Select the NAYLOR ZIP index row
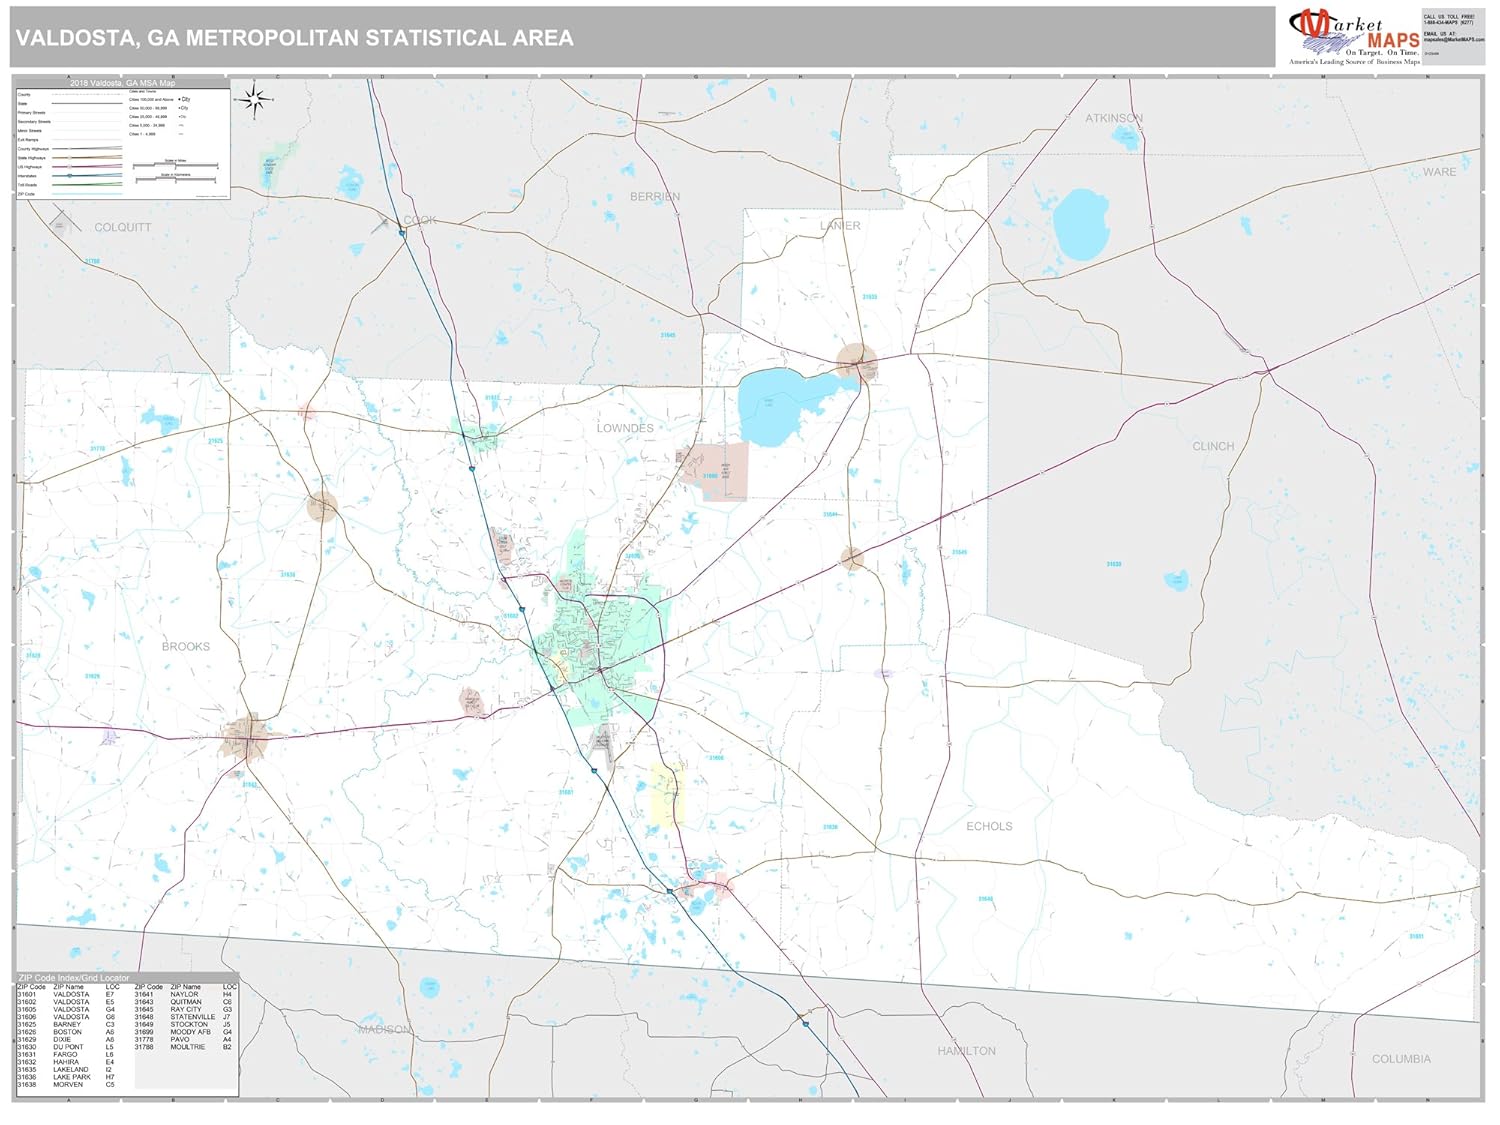Image resolution: width=1500 pixels, height=1125 pixels. pos(185,995)
